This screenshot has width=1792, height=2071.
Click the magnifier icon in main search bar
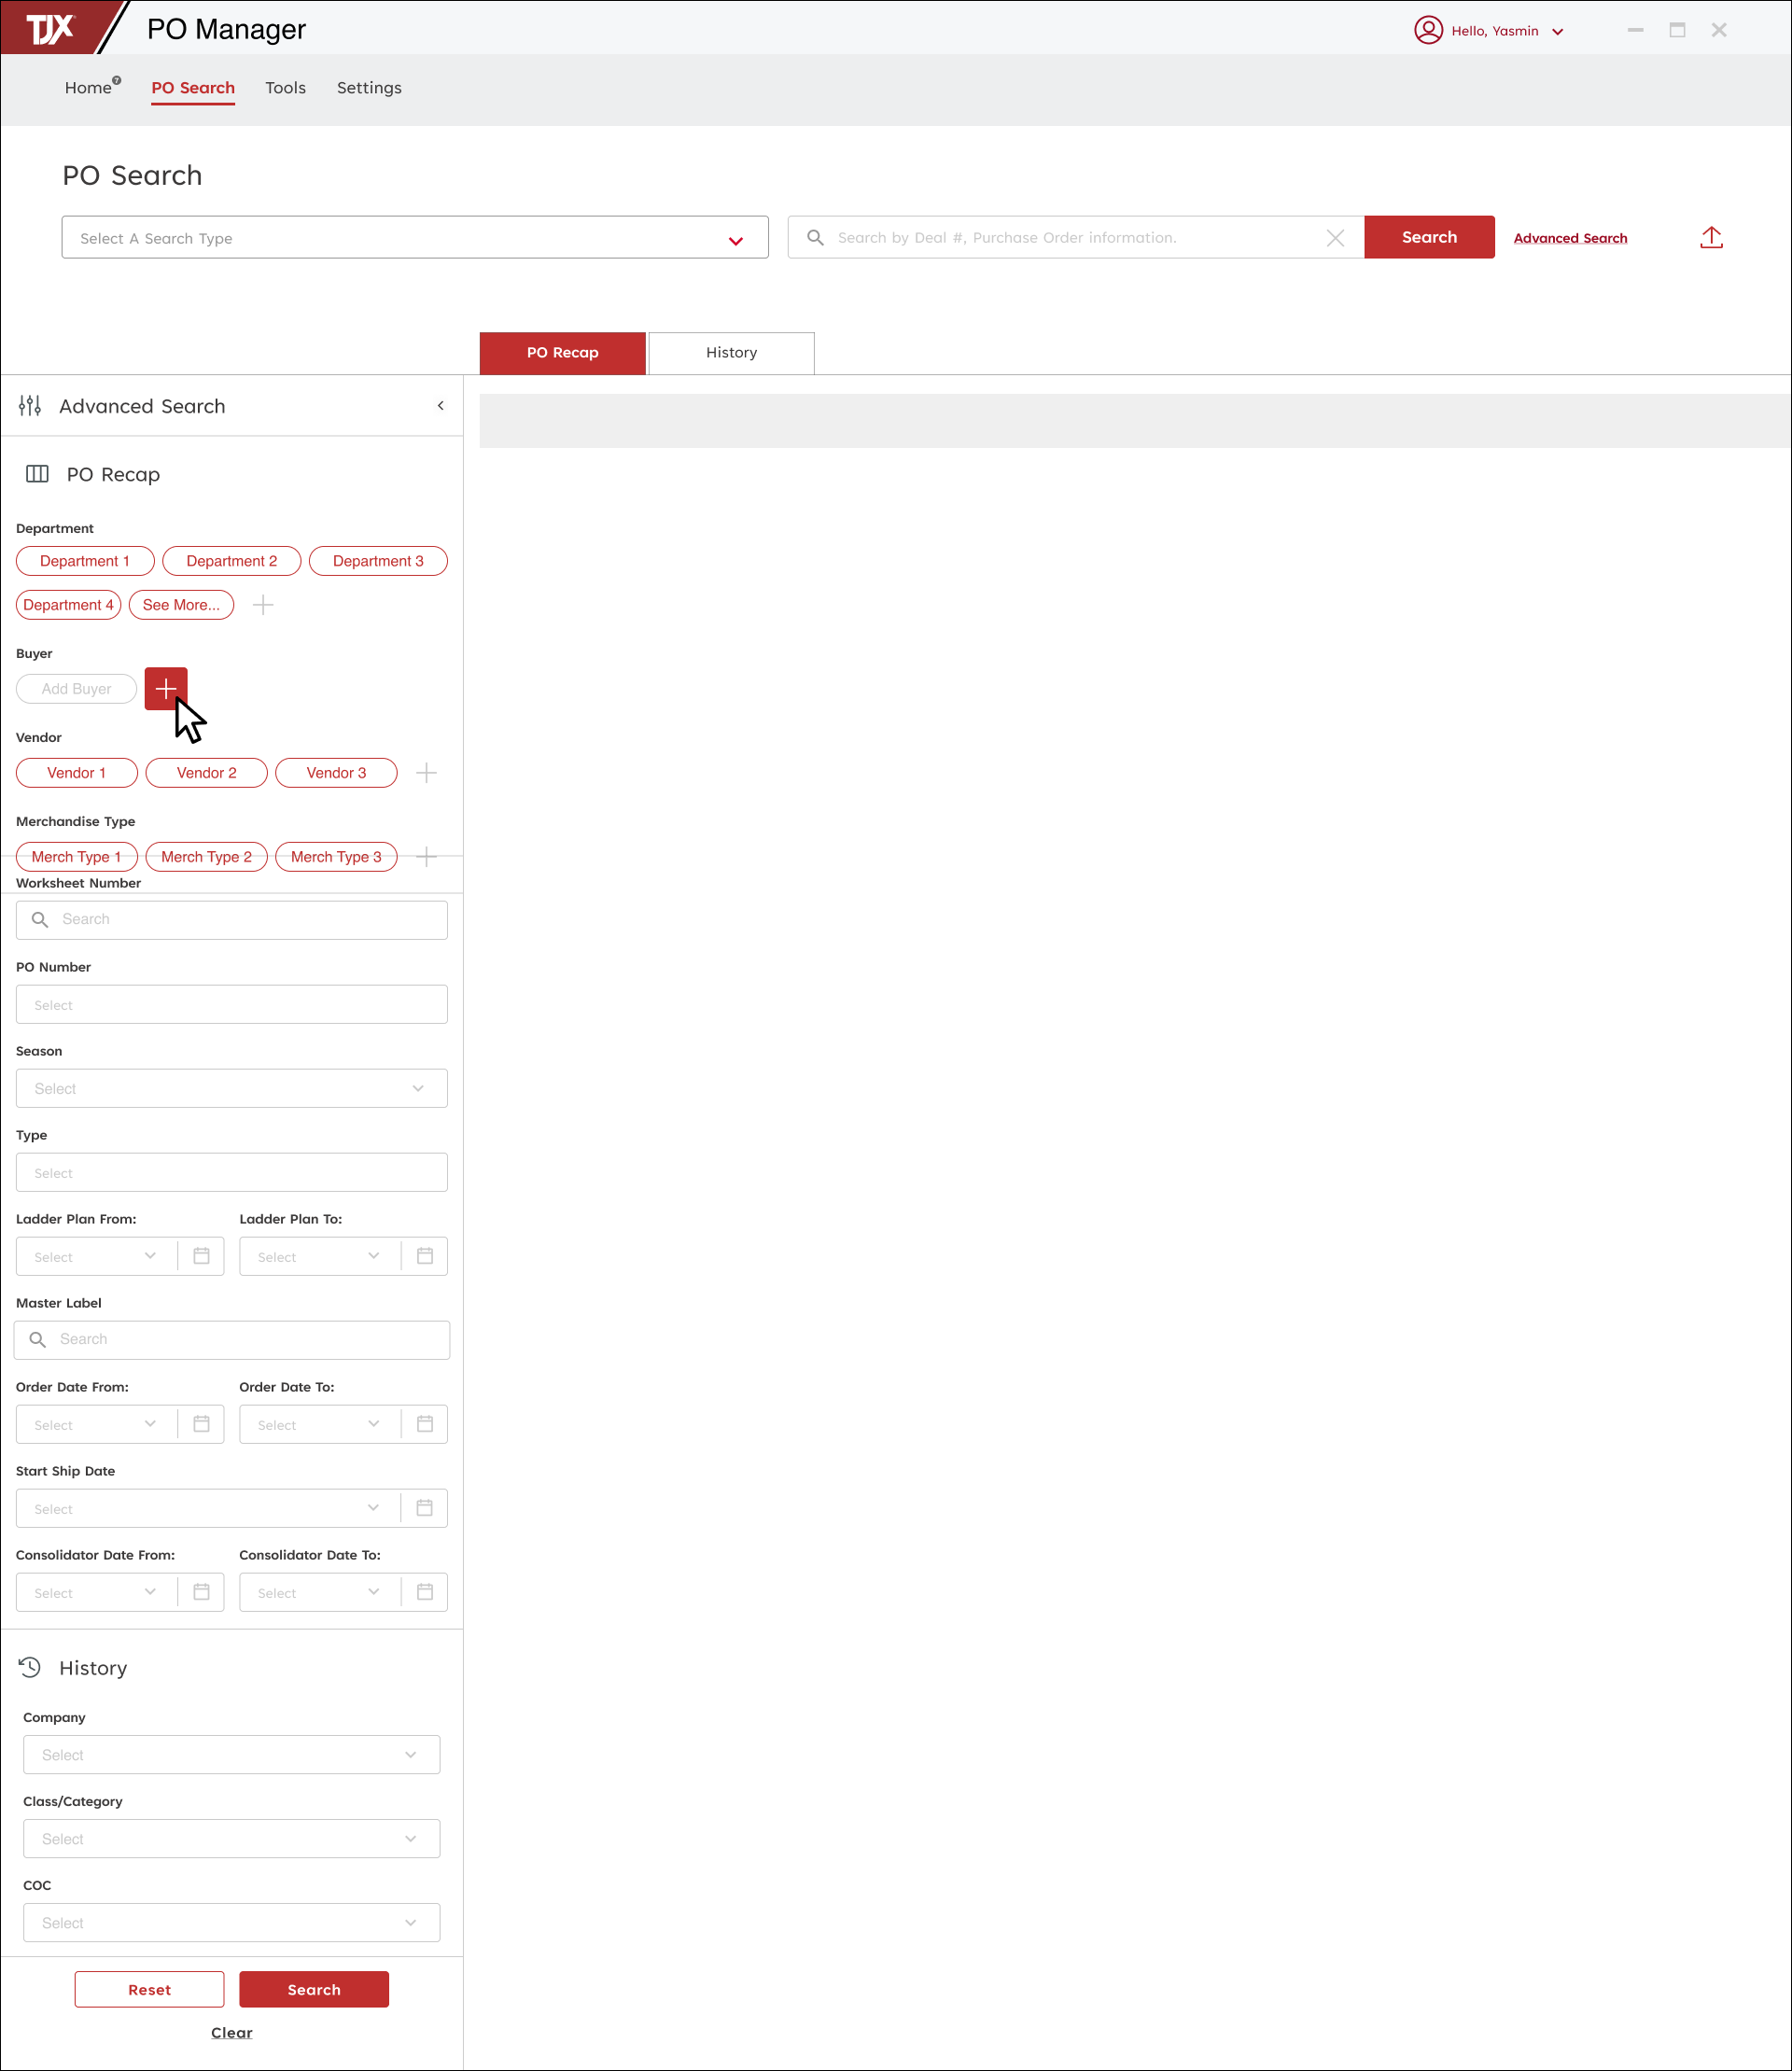click(815, 238)
